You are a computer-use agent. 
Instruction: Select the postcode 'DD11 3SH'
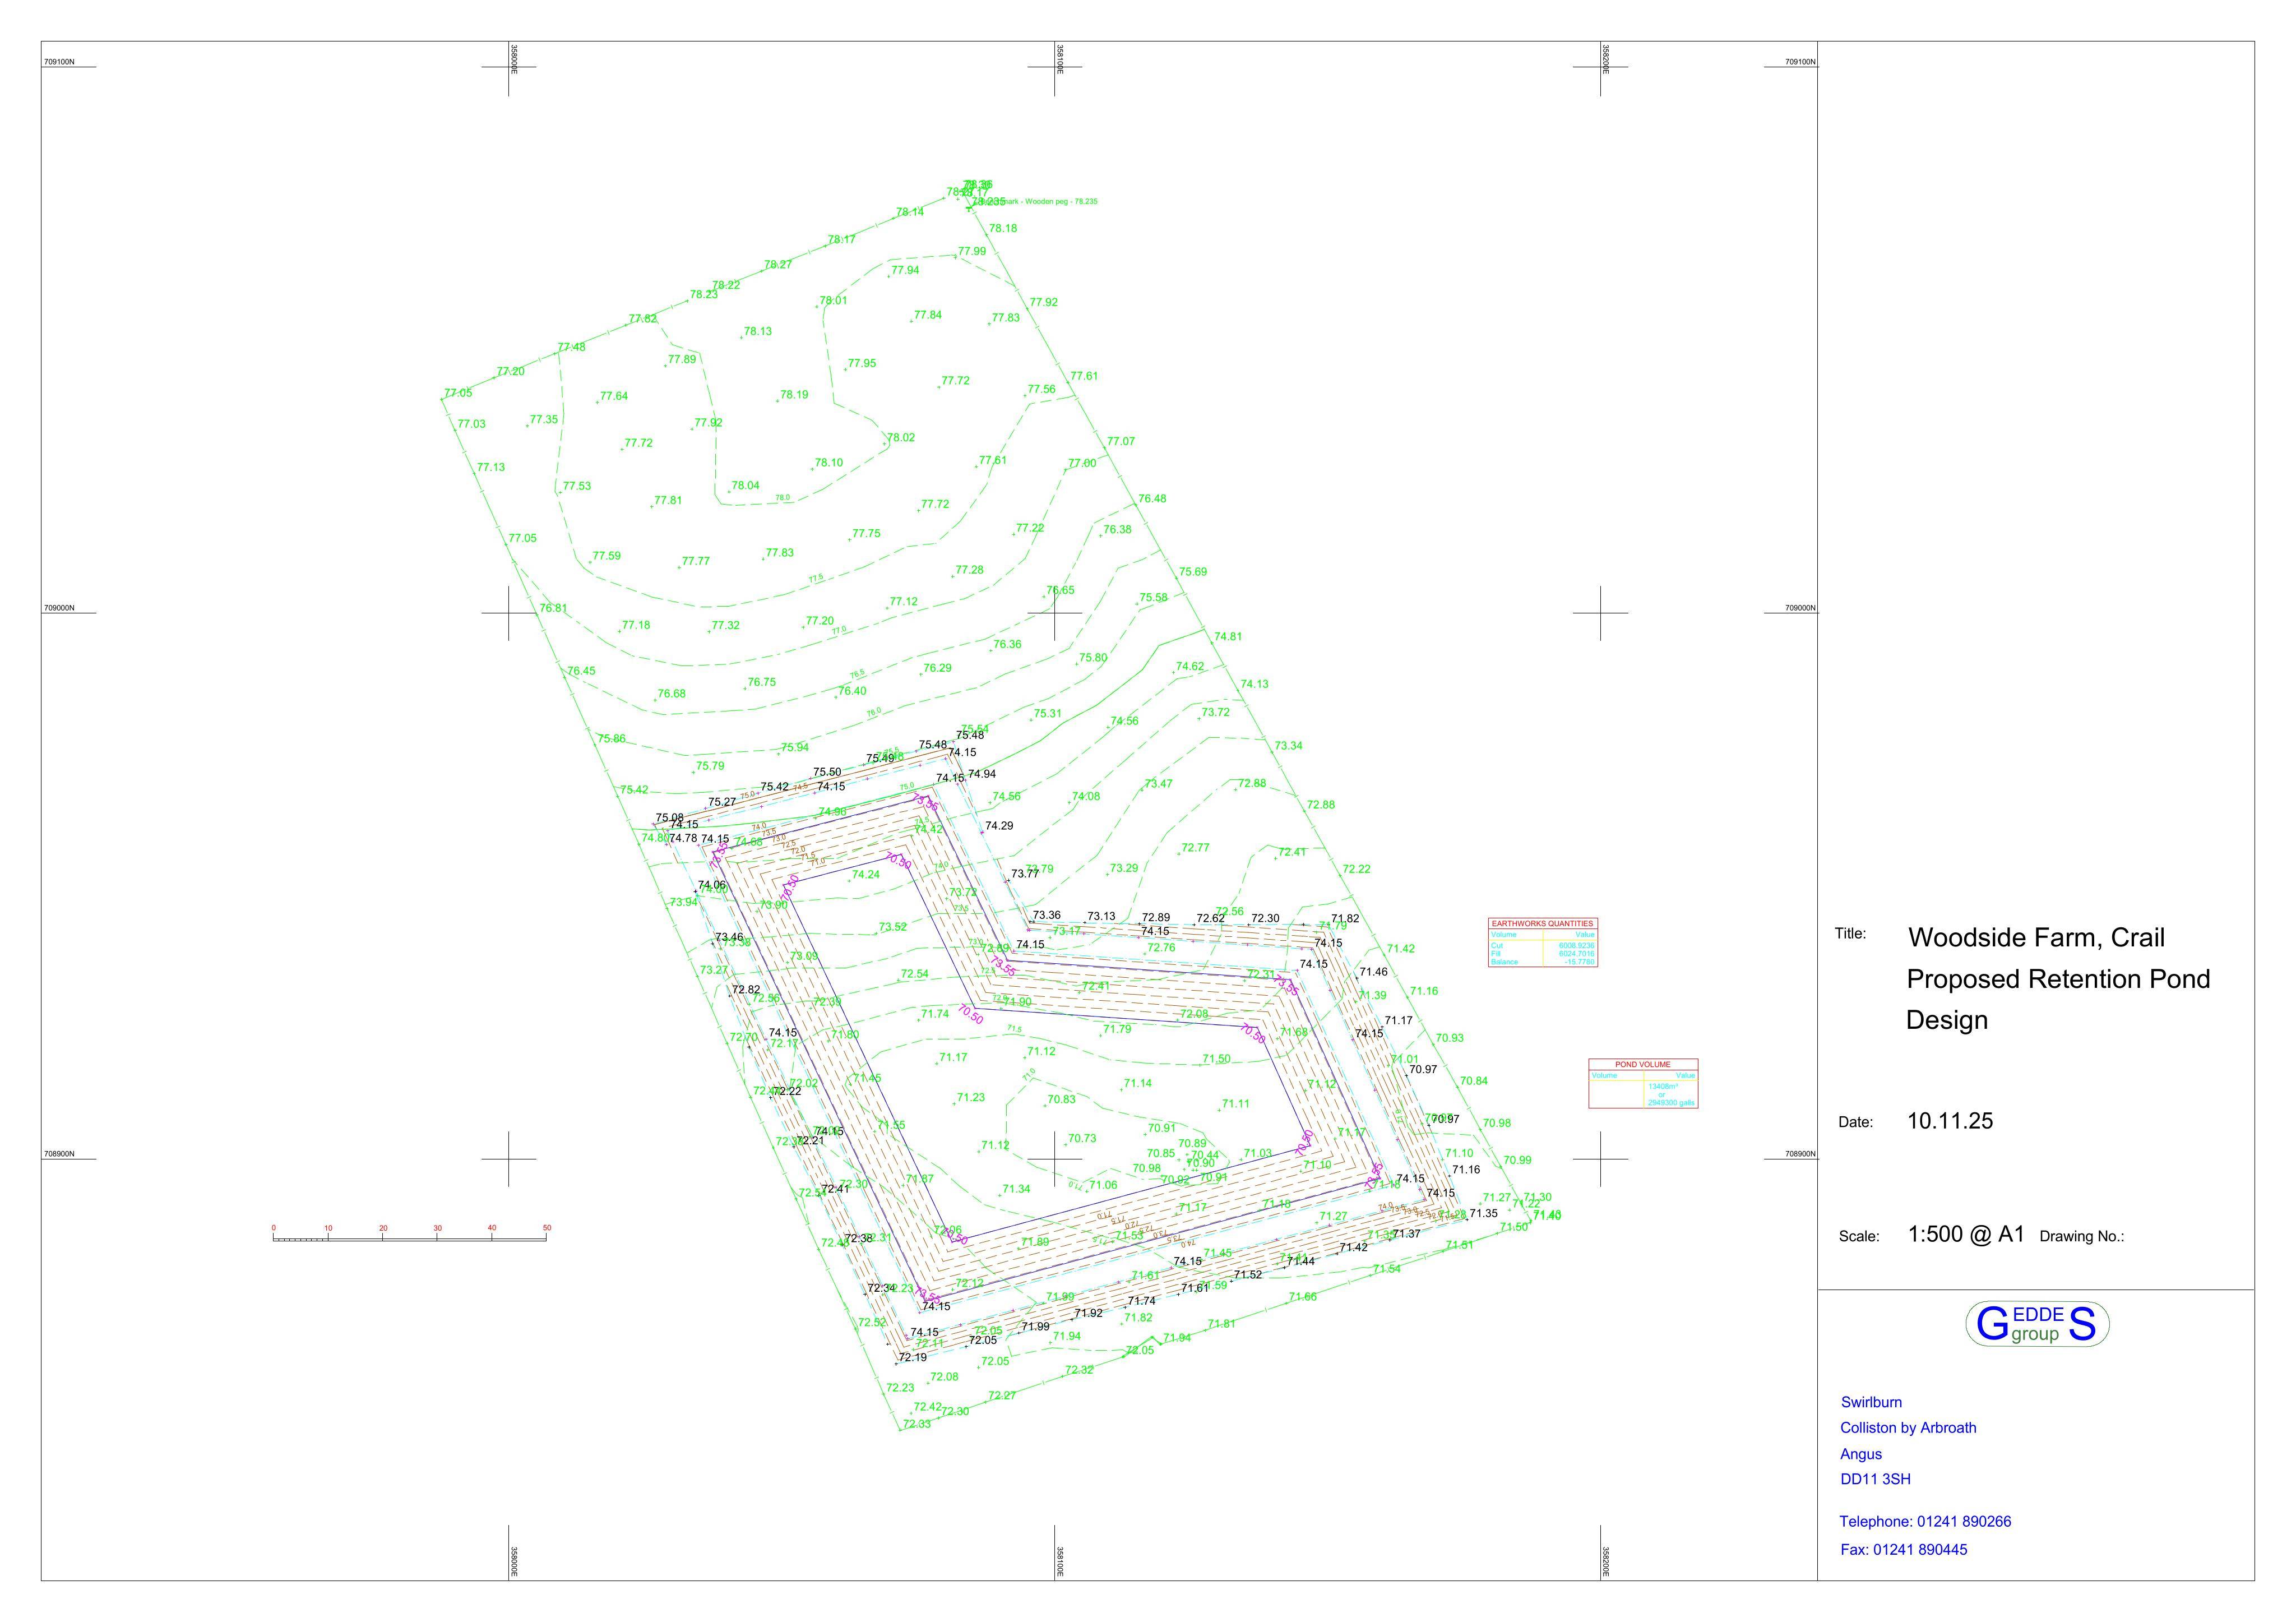(1875, 1479)
